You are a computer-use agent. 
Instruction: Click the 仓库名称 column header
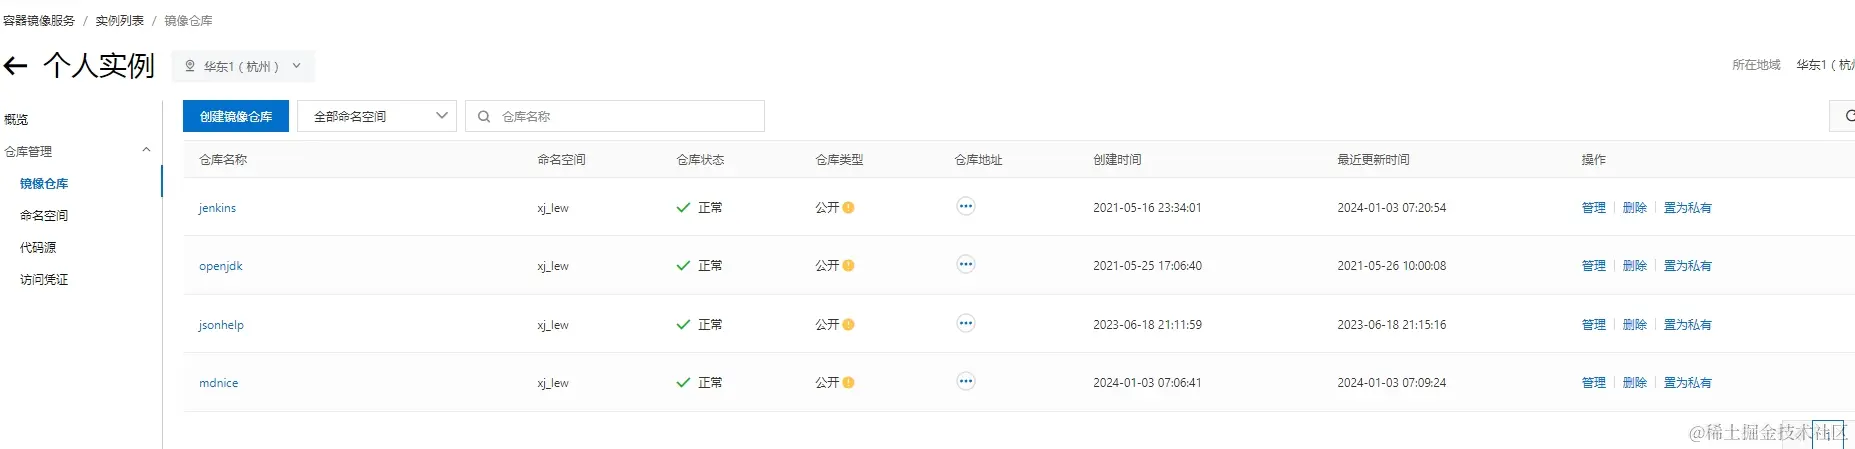pyautogui.click(x=223, y=160)
